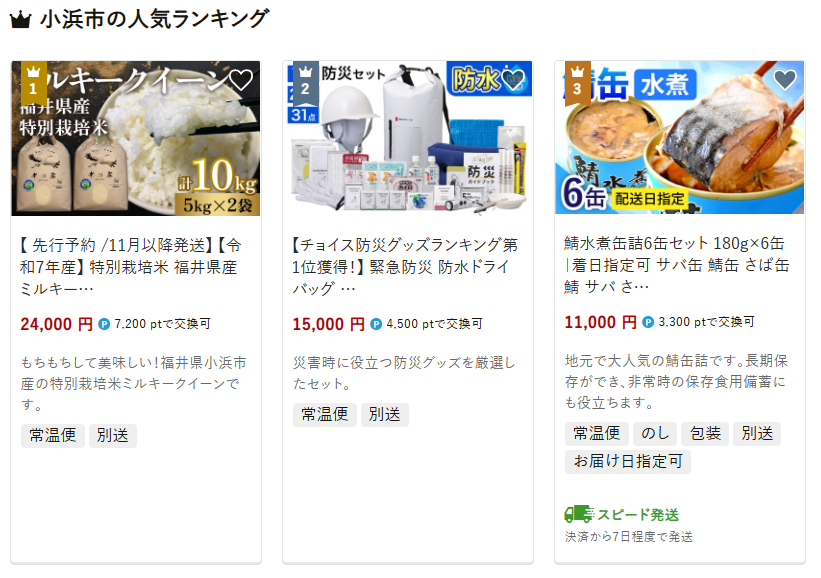This screenshot has height=578, width=821.
Task: Select the お届け日指定可 tag
Action: pyautogui.click(x=628, y=461)
